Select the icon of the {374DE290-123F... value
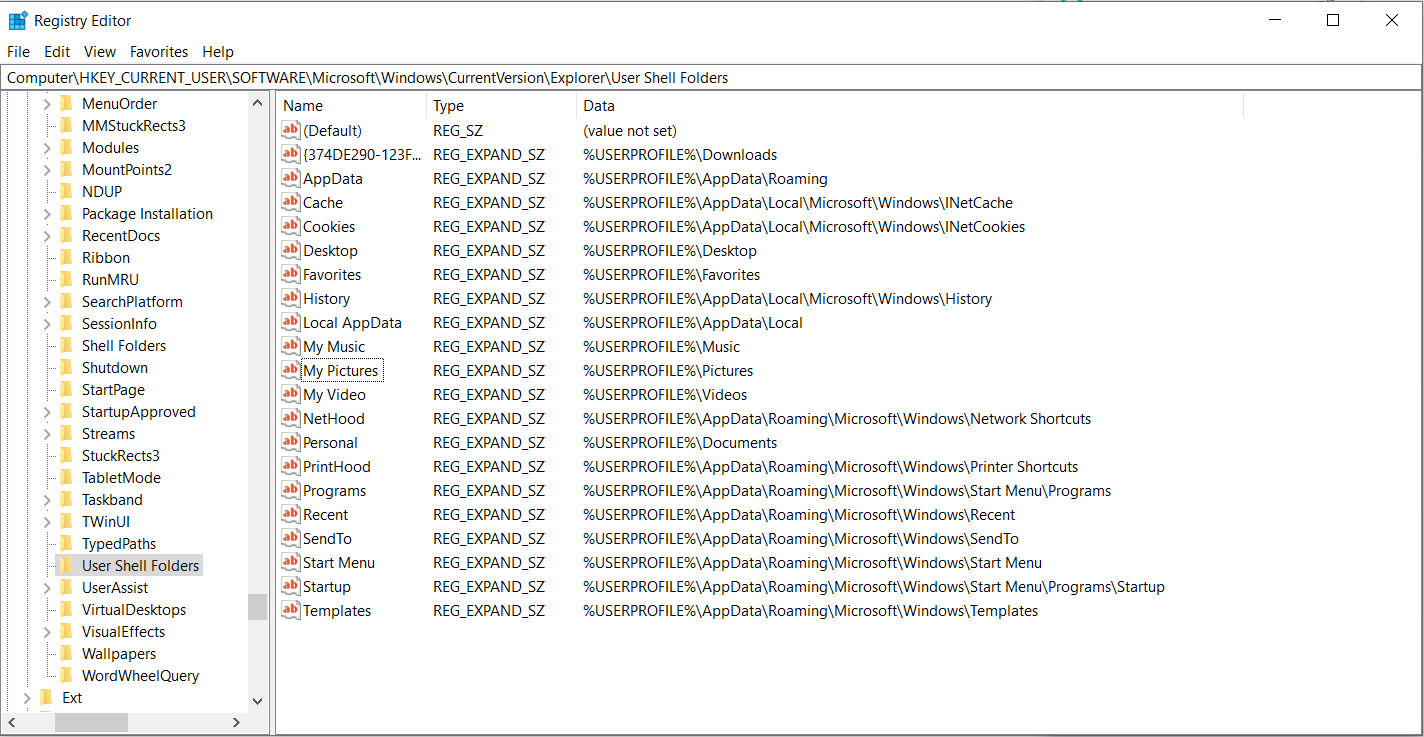 pyautogui.click(x=291, y=154)
